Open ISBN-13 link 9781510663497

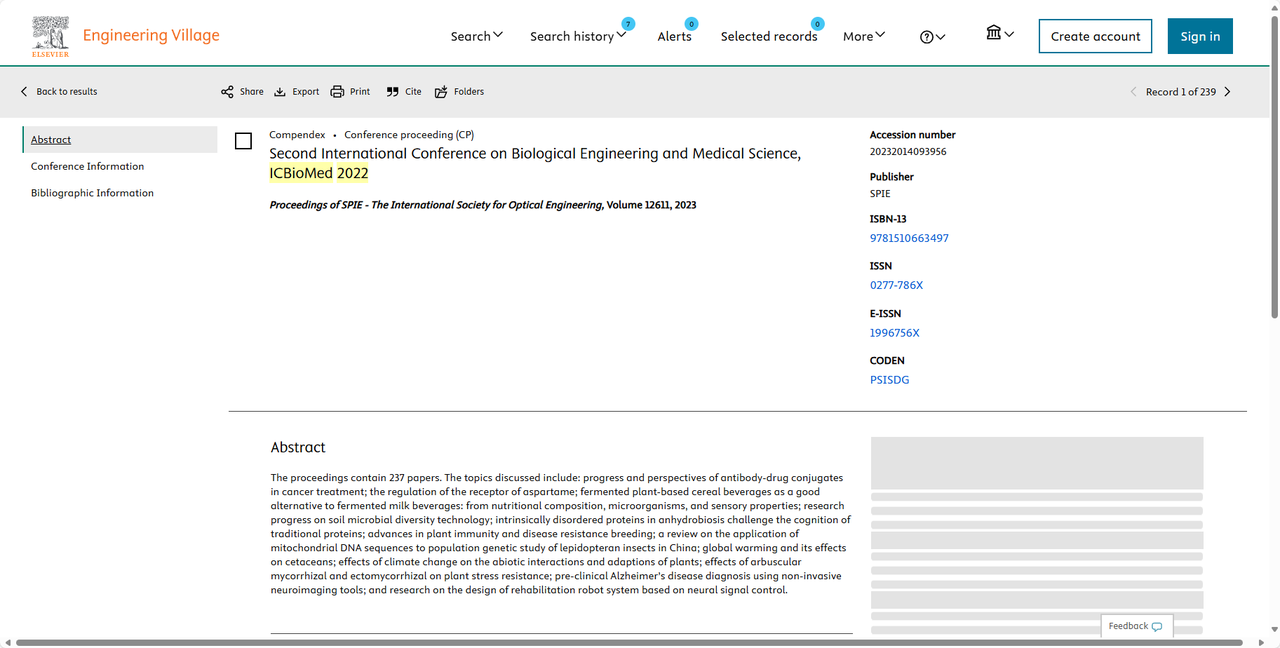click(x=909, y=238)
